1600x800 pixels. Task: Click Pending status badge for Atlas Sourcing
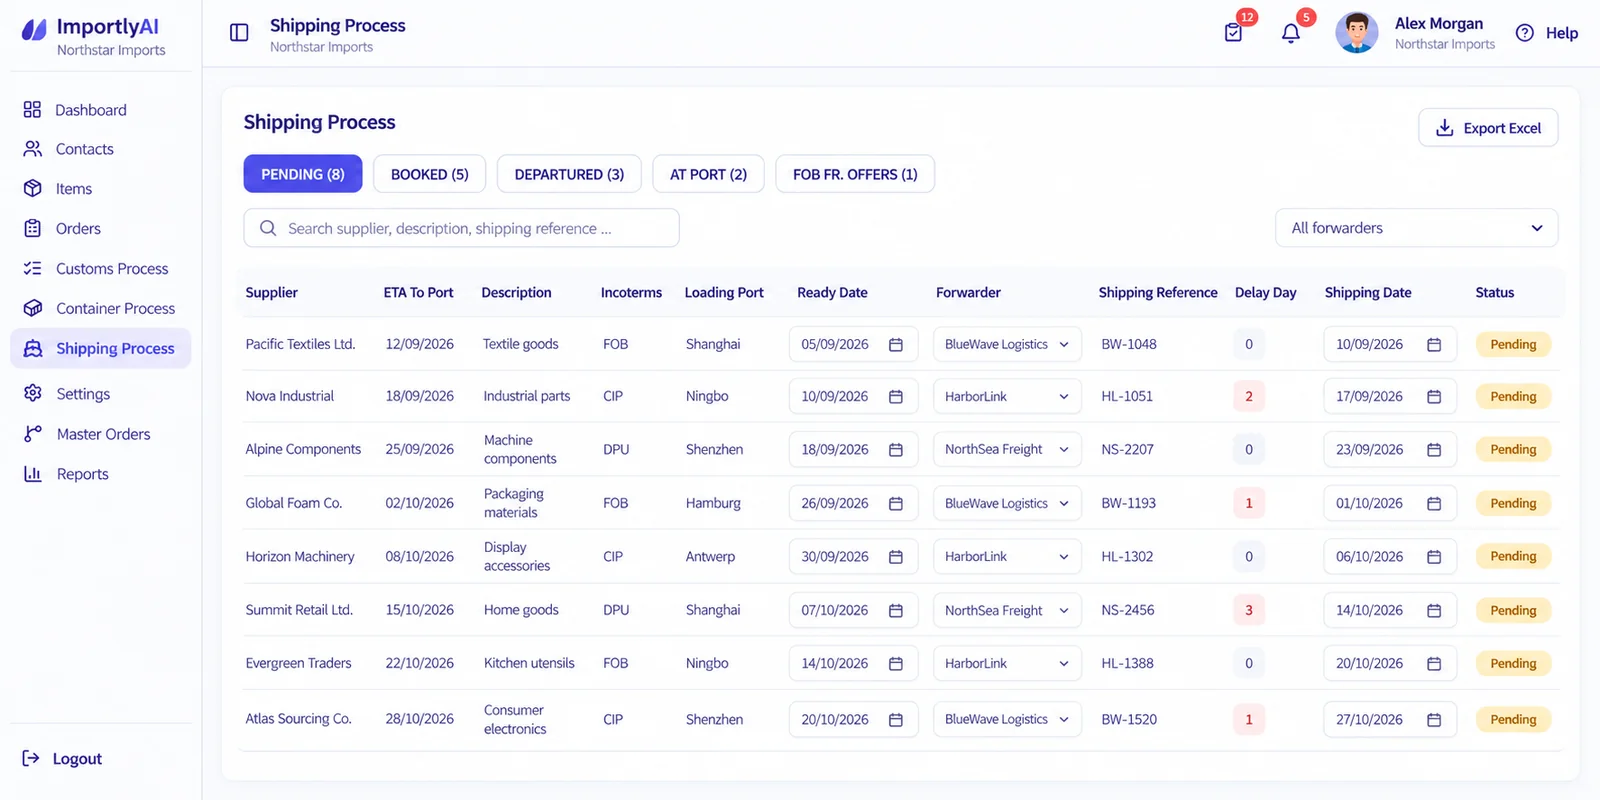pos(1513,720)
